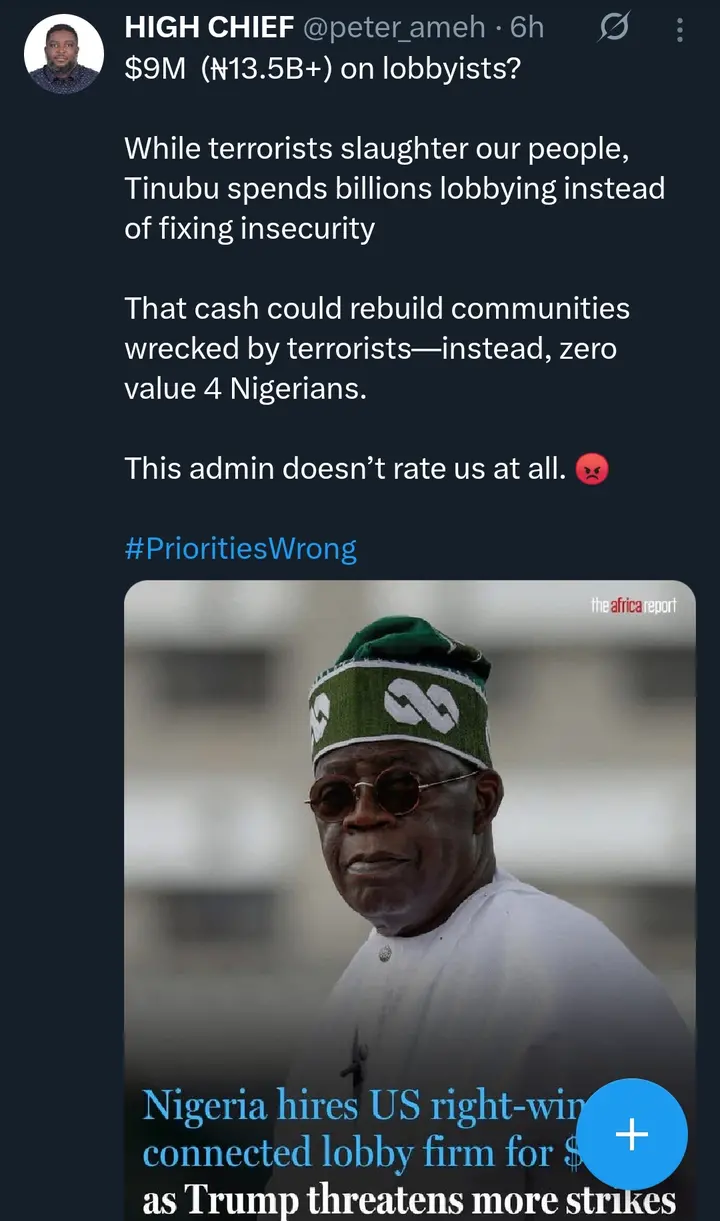Screen dimensions: 720x1221
Task: Click the 6h post timestamp
Action: pos(527,28)
